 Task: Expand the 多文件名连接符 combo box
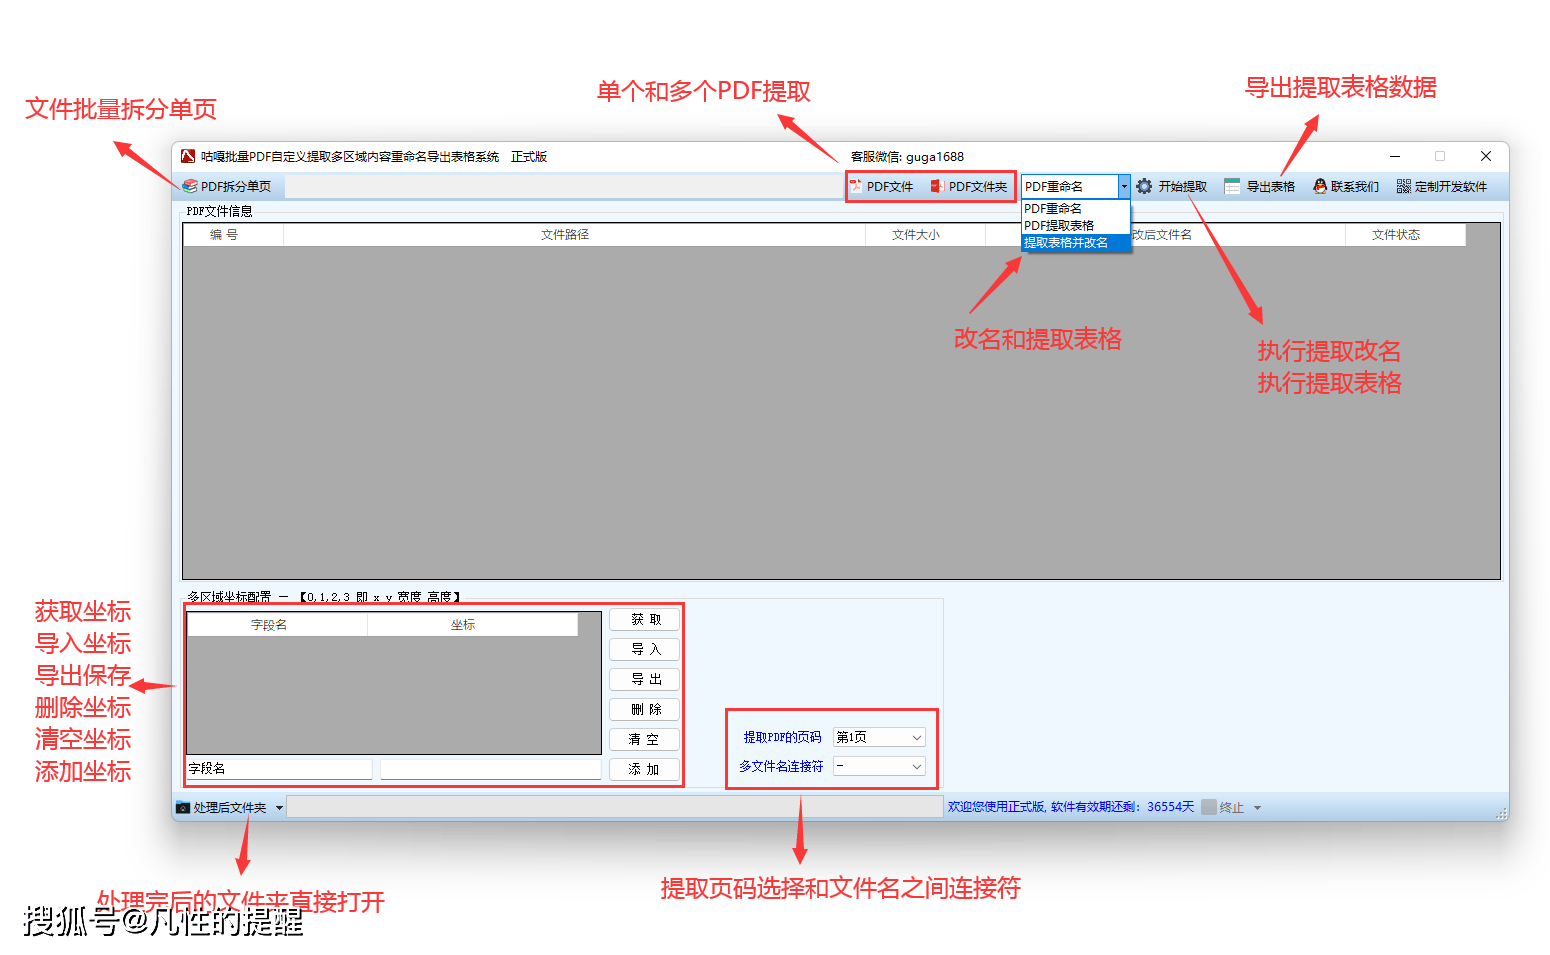[x=917, y=766]
